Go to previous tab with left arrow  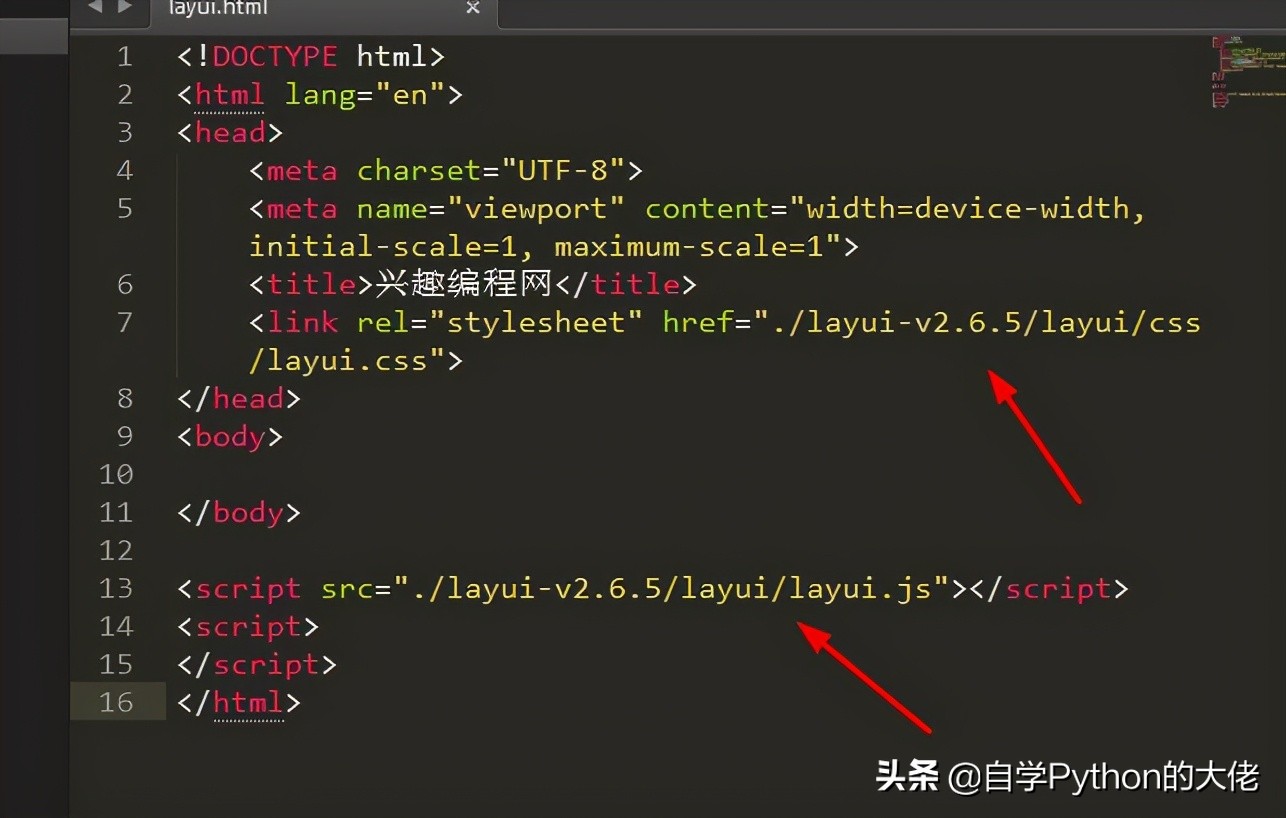pos(95,7)
